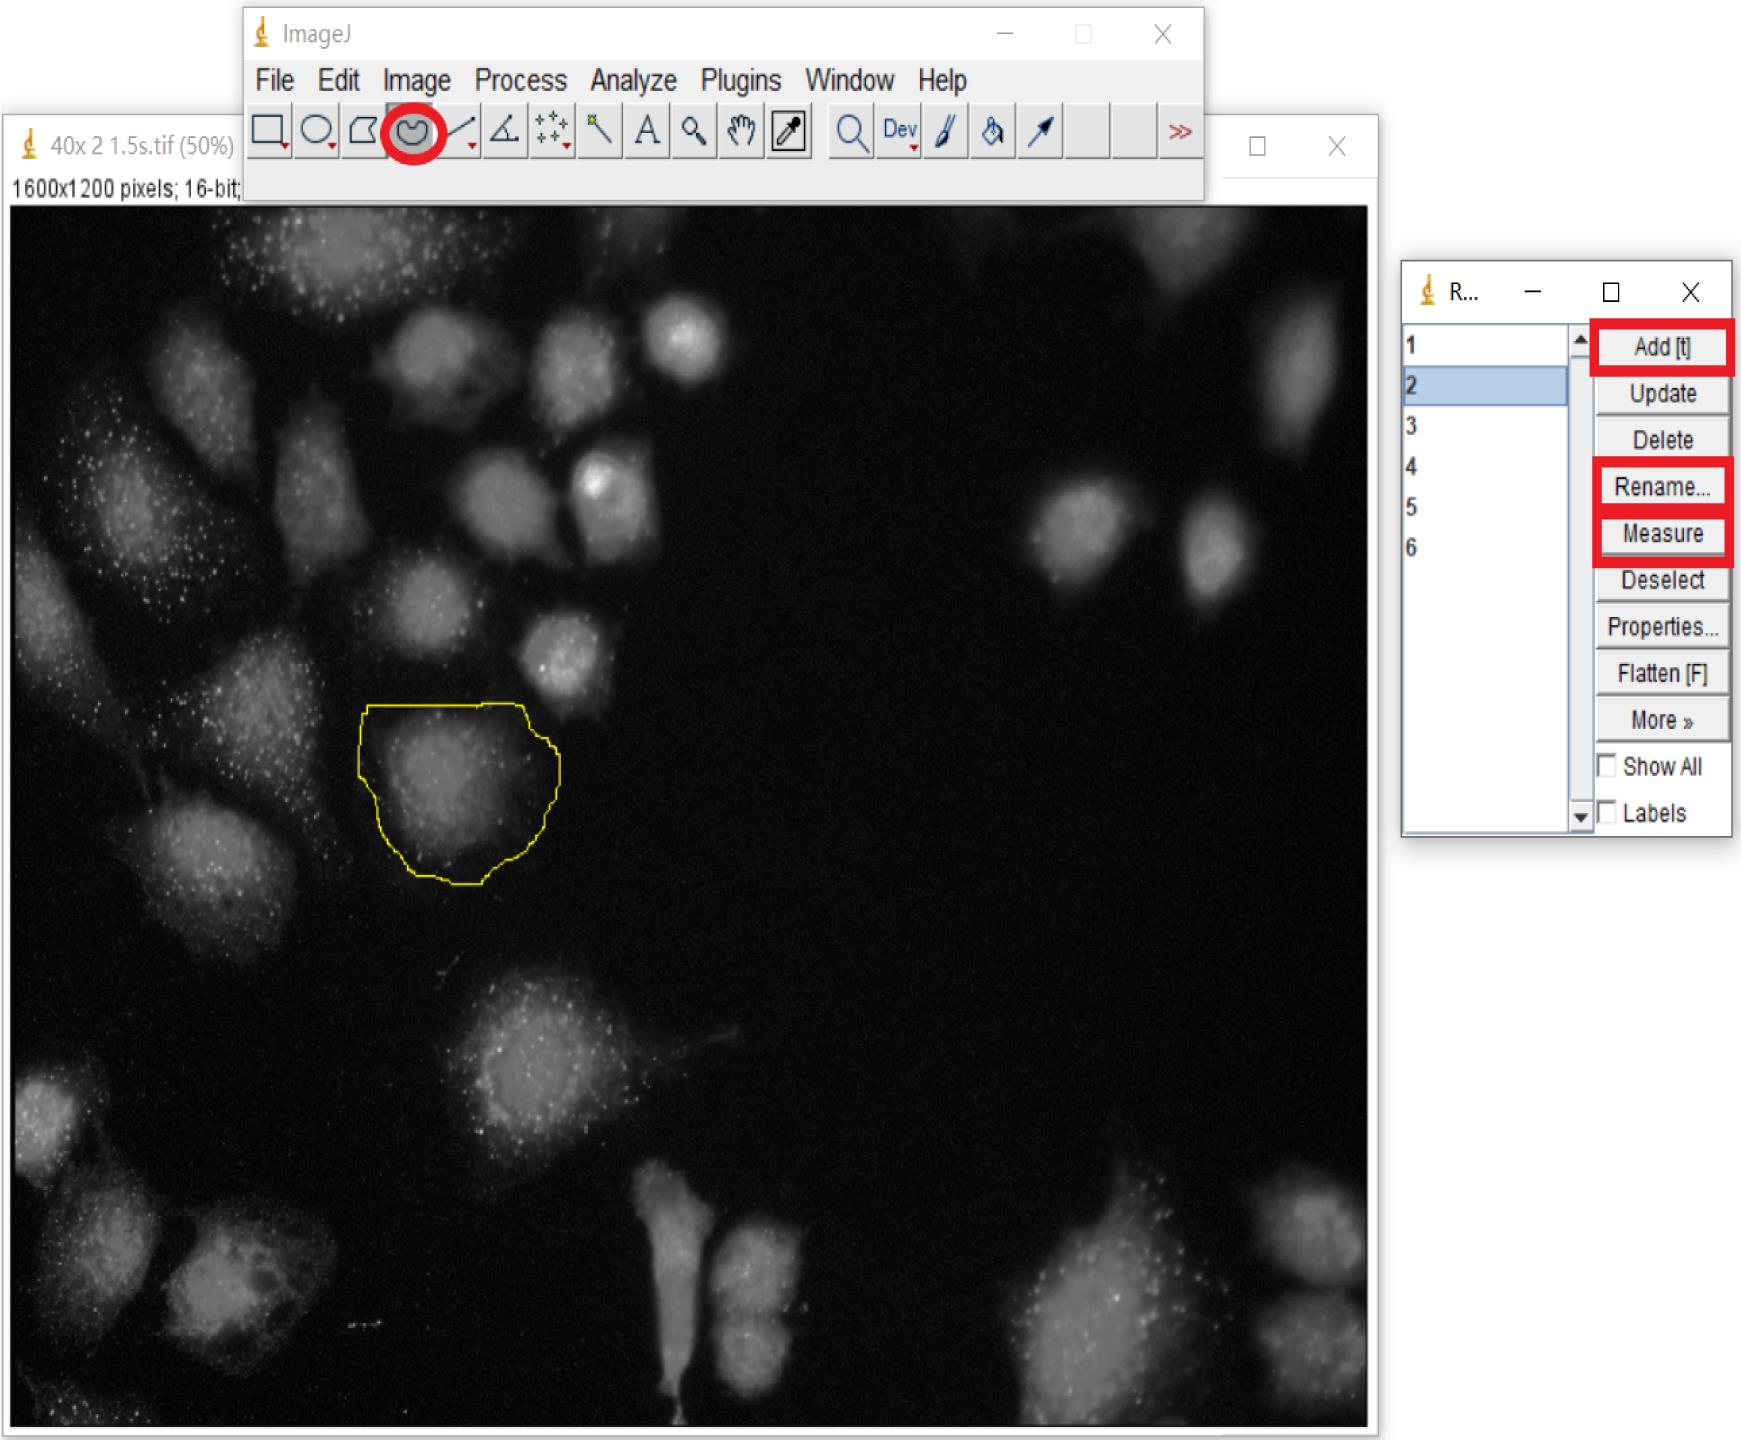Open the More » options menu
This screenshot has width=1741, height=1441.
[1661, 720]
